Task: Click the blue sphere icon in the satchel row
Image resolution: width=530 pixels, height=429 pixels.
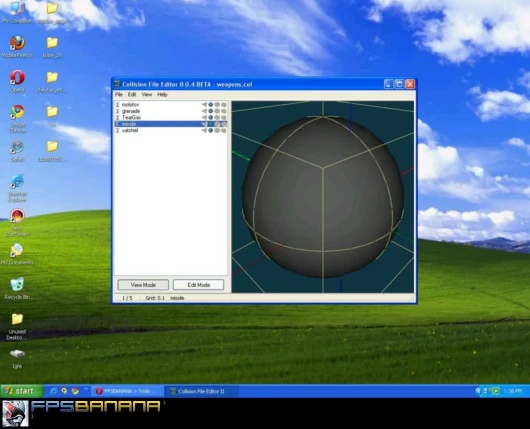Action: (211, 130)
